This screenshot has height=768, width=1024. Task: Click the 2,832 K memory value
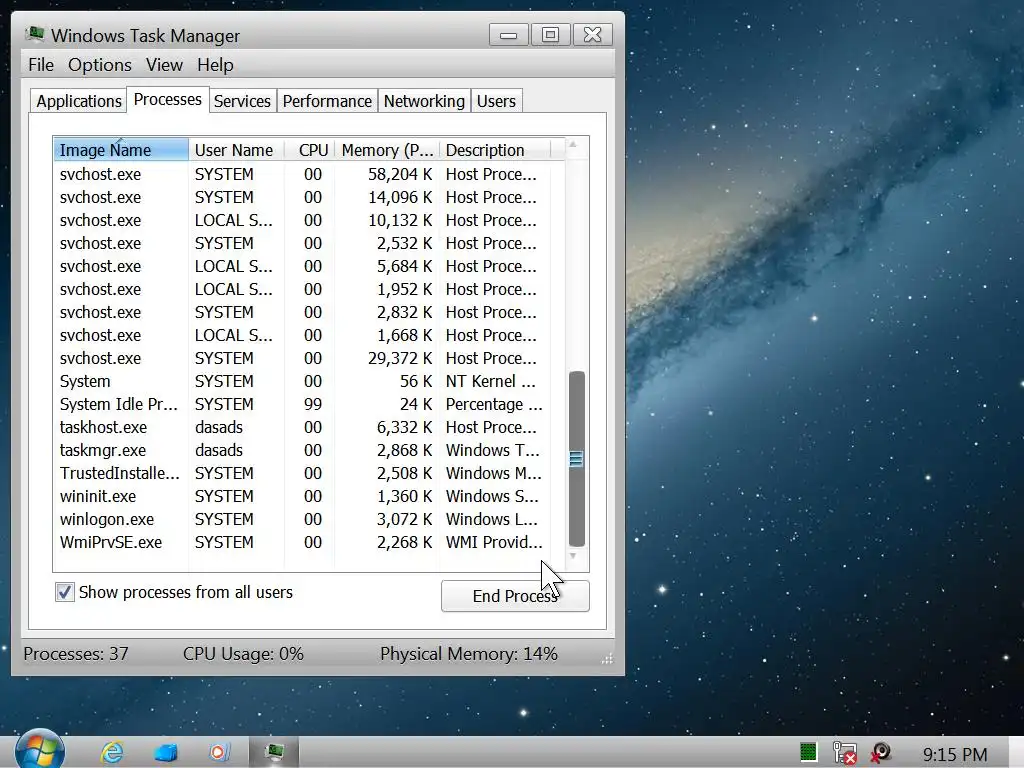[x=404, y=312]
